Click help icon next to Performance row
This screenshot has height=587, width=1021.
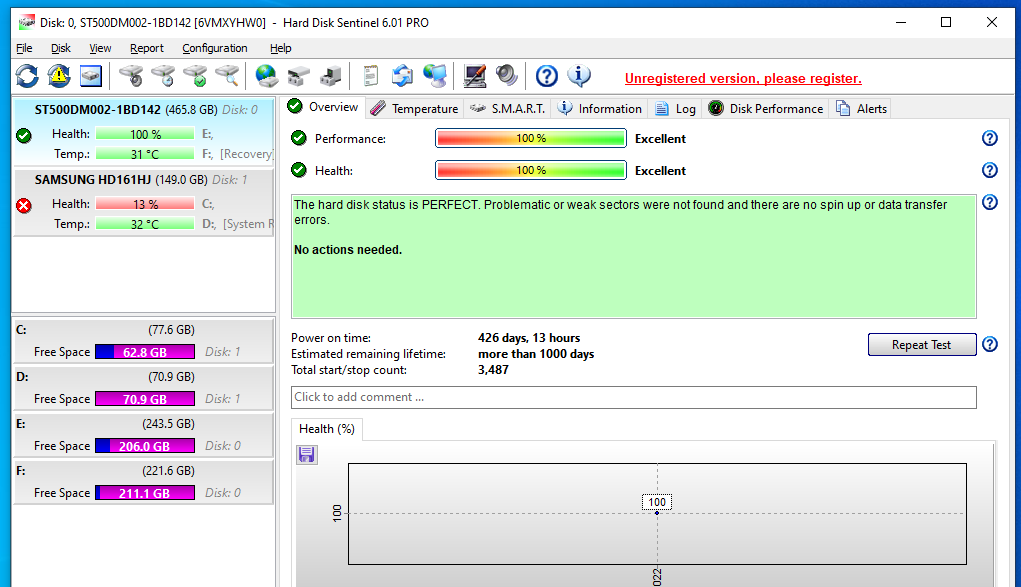pyautogui.click(x=989, y=139)
